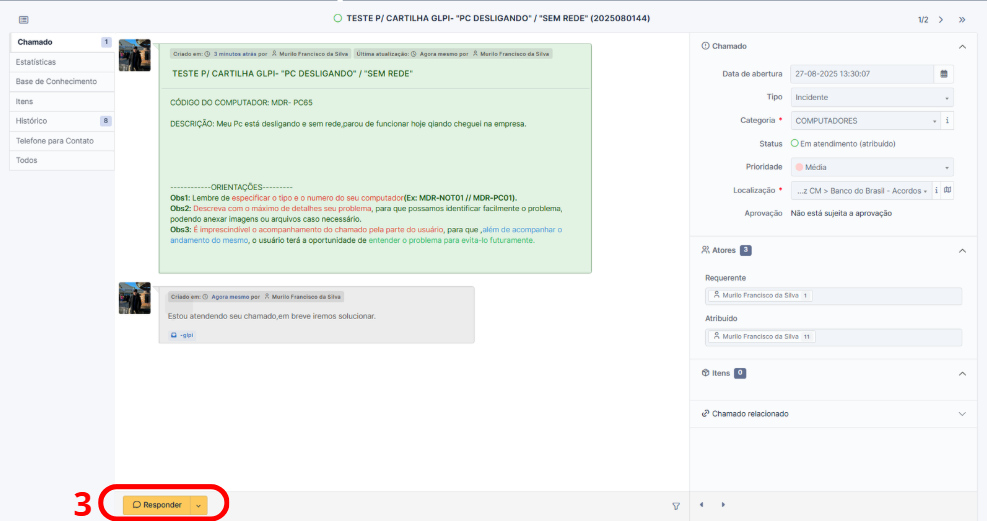Click the Atribuído actors field

833,337
